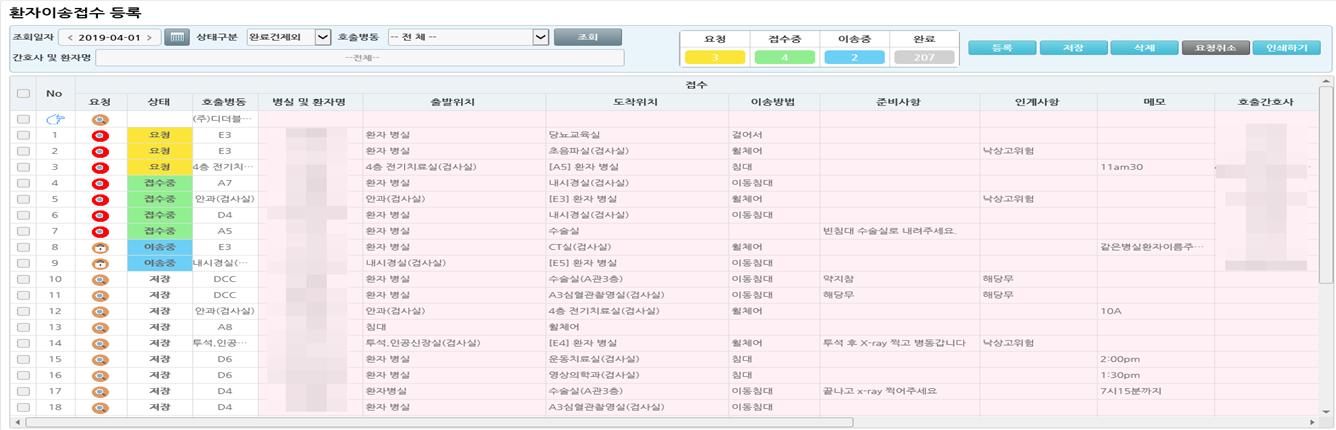Click the magnifier icon in the blank top row
This screenshot has width=1336, height=430.
100,120
